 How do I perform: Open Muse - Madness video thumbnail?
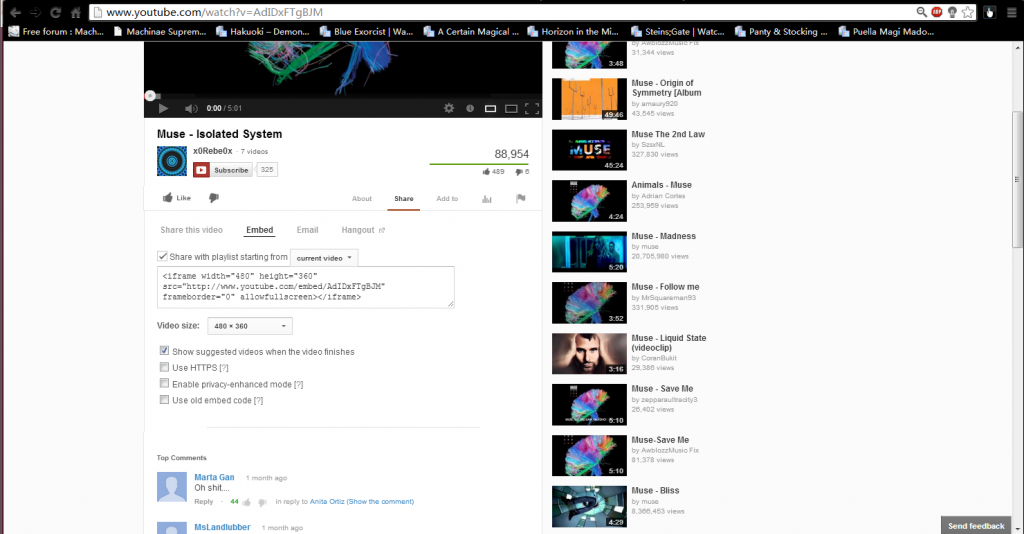point(589,252)
